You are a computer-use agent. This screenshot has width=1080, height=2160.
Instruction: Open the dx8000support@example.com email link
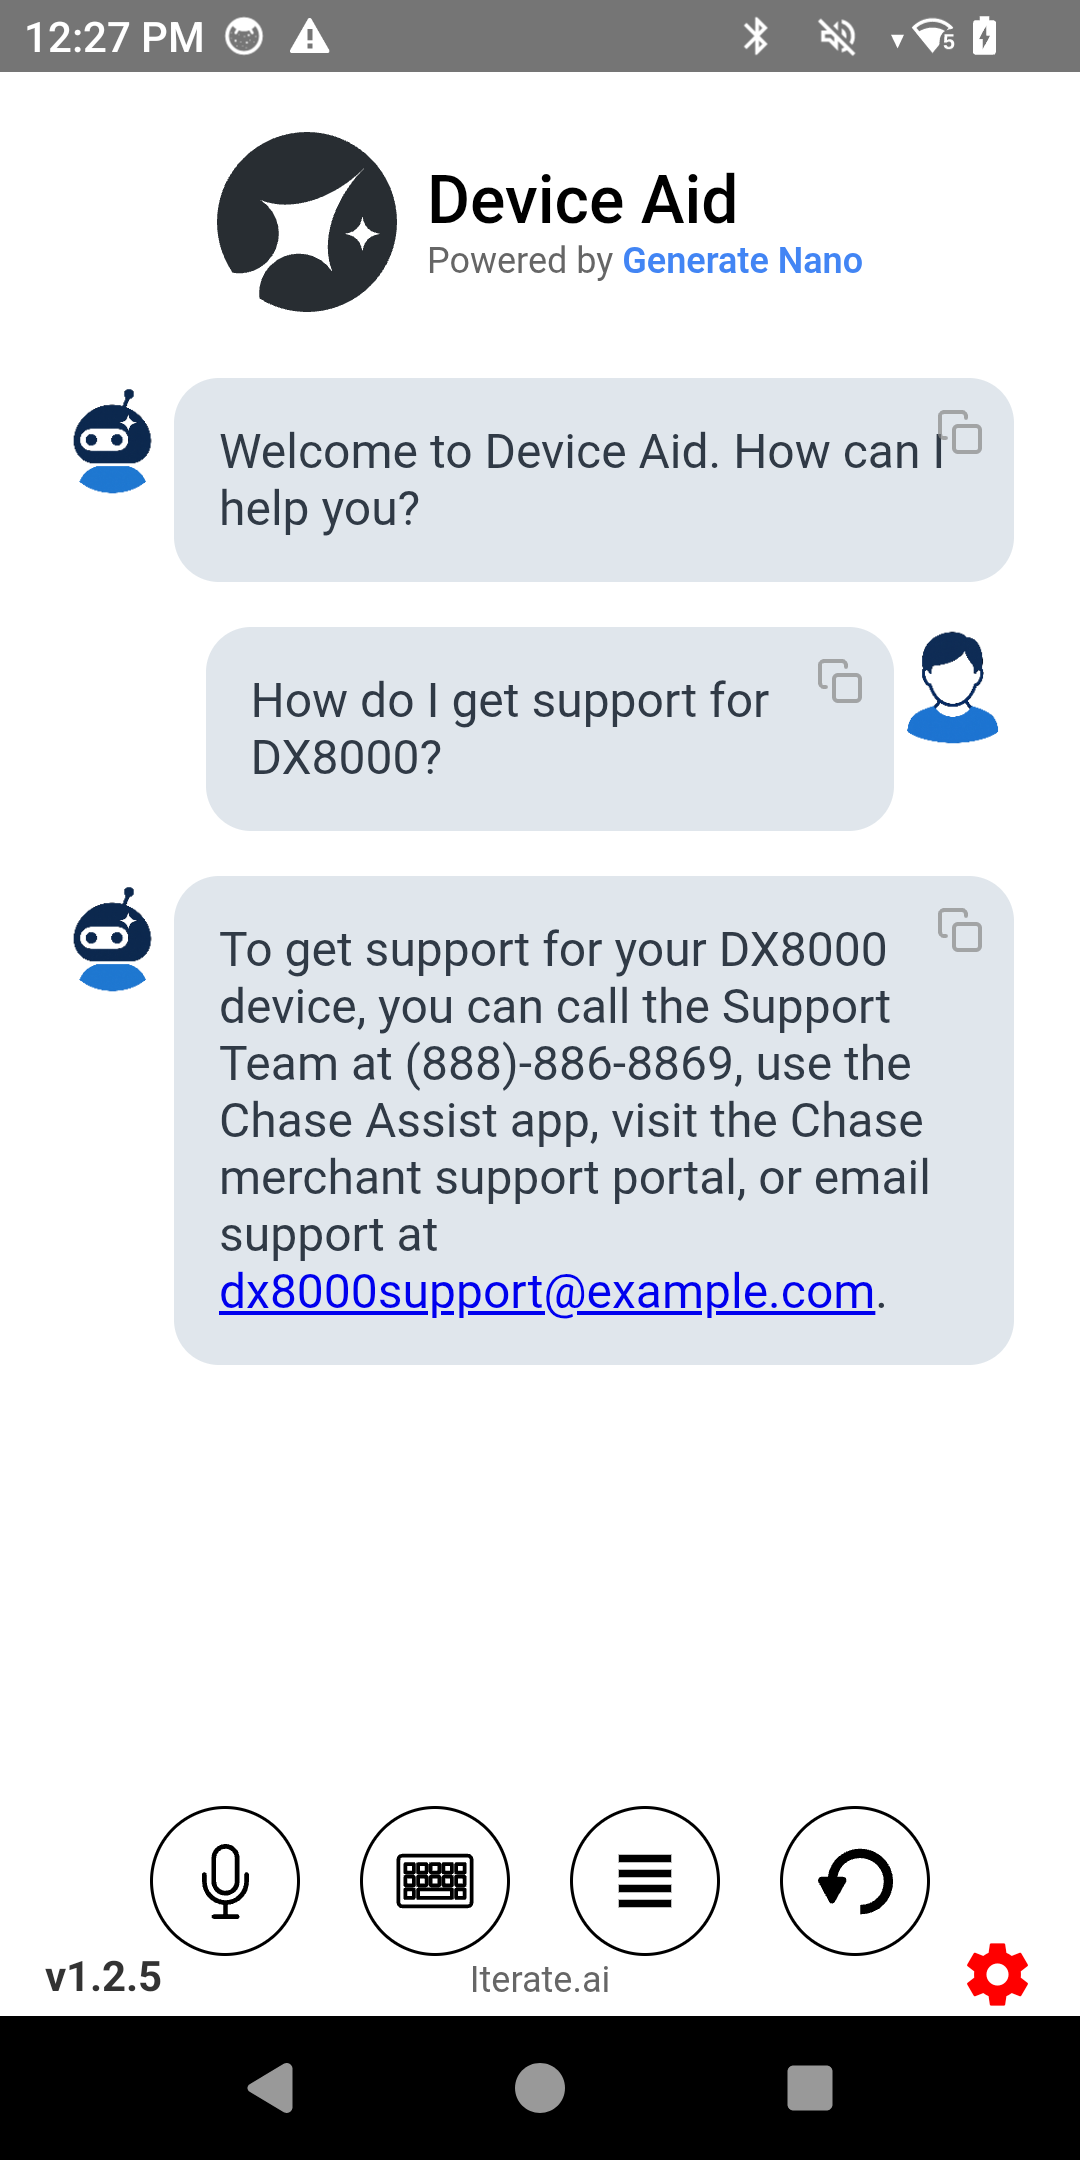tap(547, 1291)
